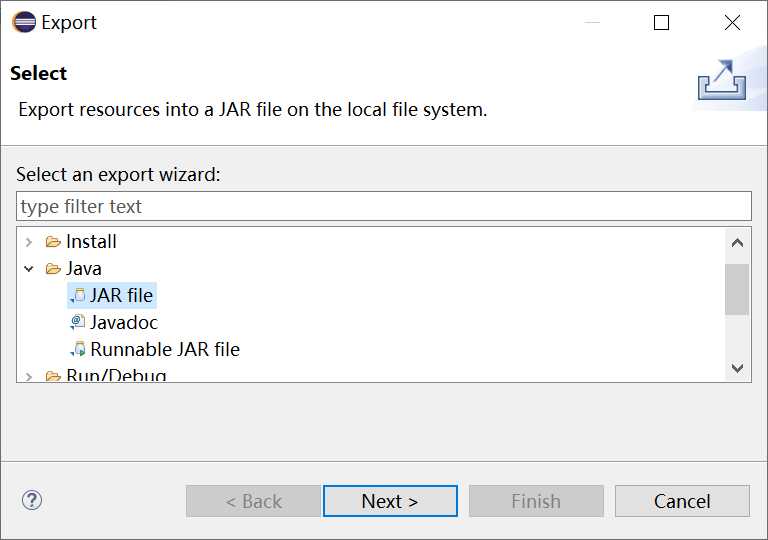Expand the Run/Debug category
This screenshot has height=540, width=768.
click(29, 376)
